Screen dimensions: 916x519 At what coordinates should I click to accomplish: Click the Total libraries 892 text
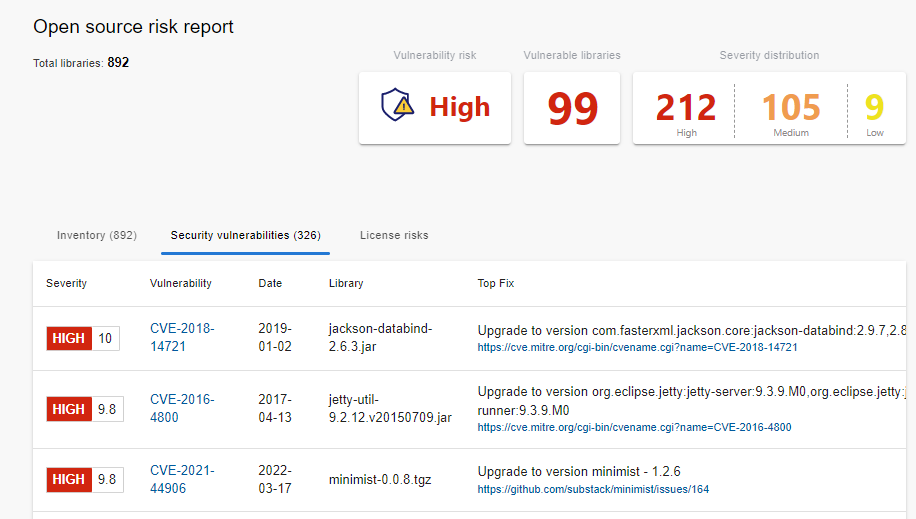(x=81, y=63)
